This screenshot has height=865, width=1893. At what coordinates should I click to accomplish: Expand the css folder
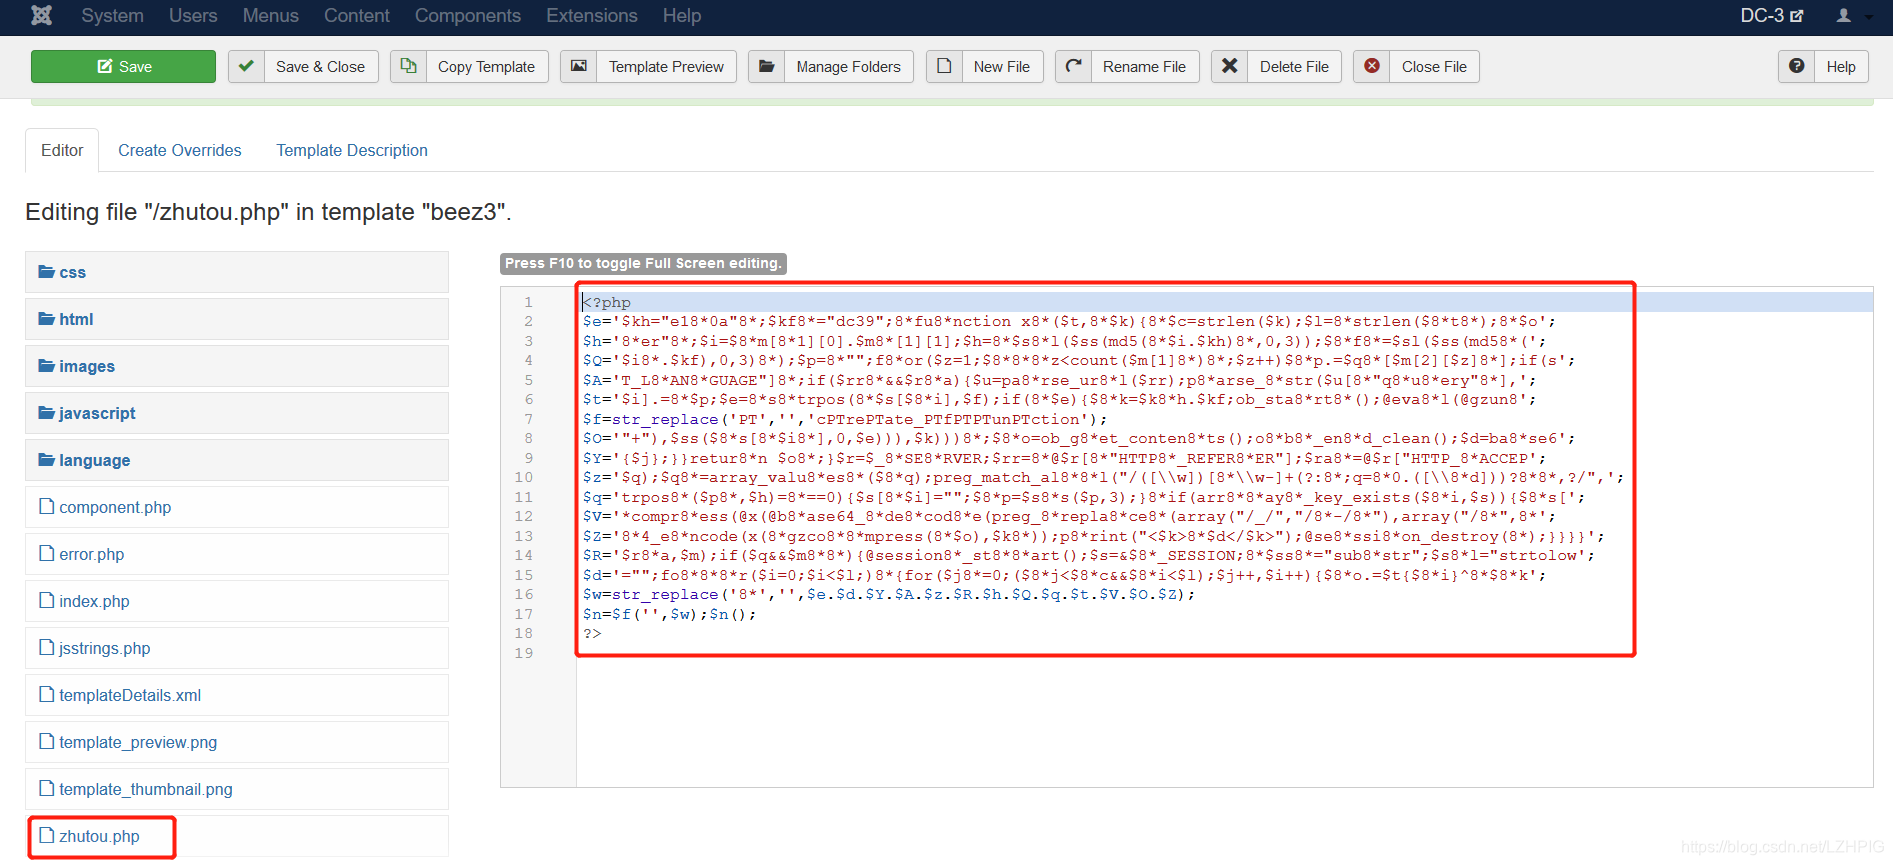click(x=237, y=272)
